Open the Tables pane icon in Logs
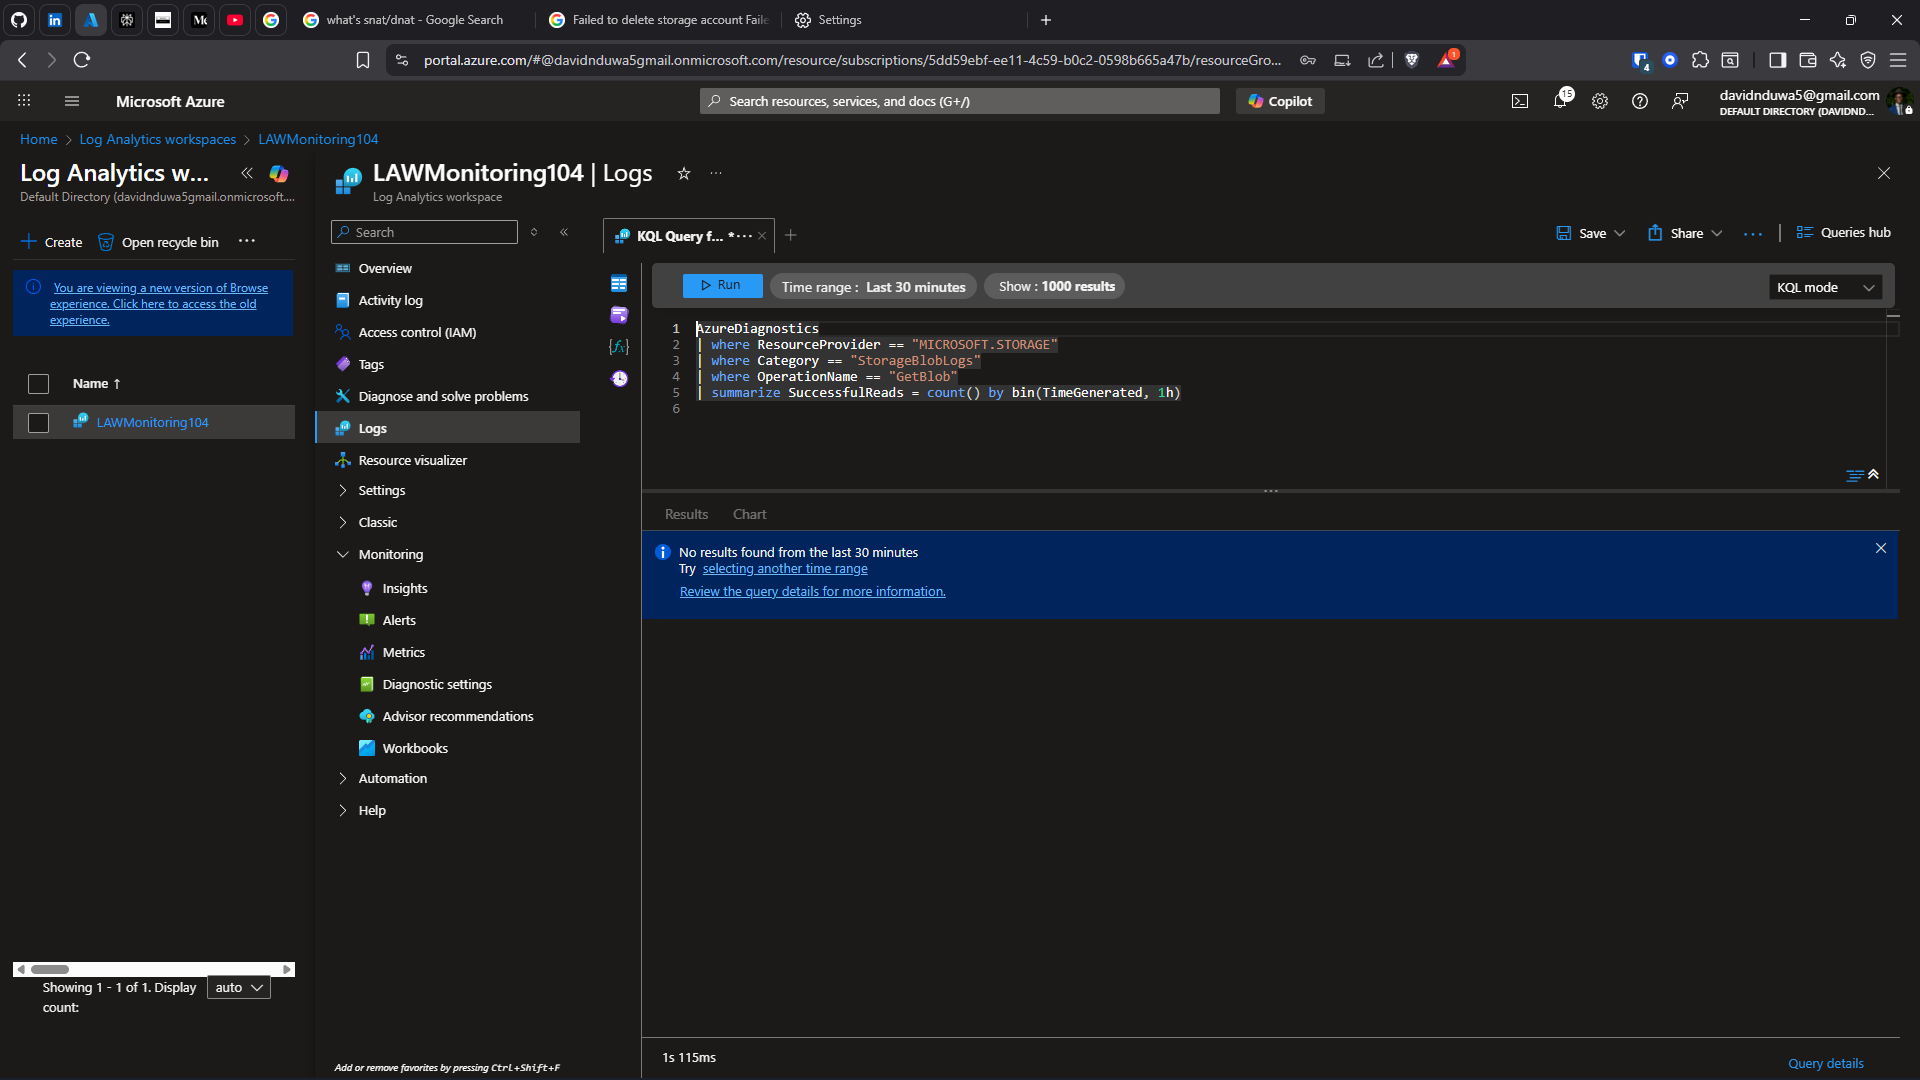Screen dimensions: 1920x1080 (x=619, y=284)
